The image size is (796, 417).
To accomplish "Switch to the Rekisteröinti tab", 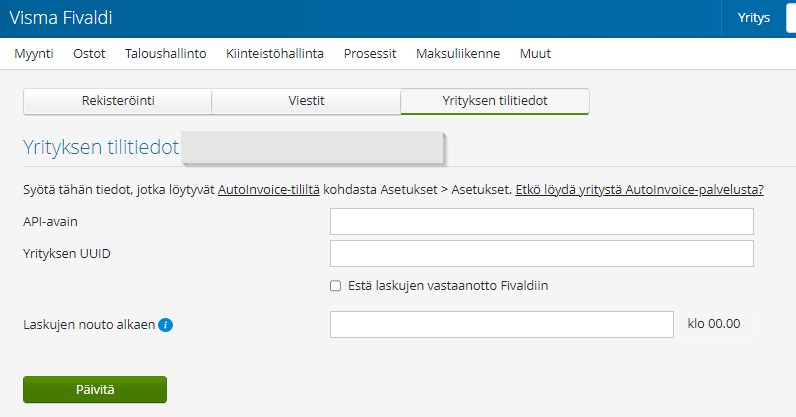I will [x=117, y=101].
